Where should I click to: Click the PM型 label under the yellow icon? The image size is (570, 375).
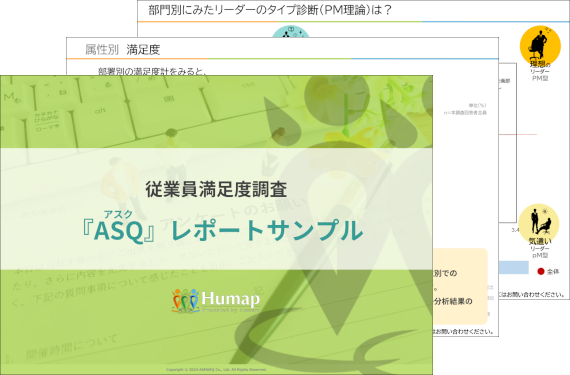[x=540, y=78]
